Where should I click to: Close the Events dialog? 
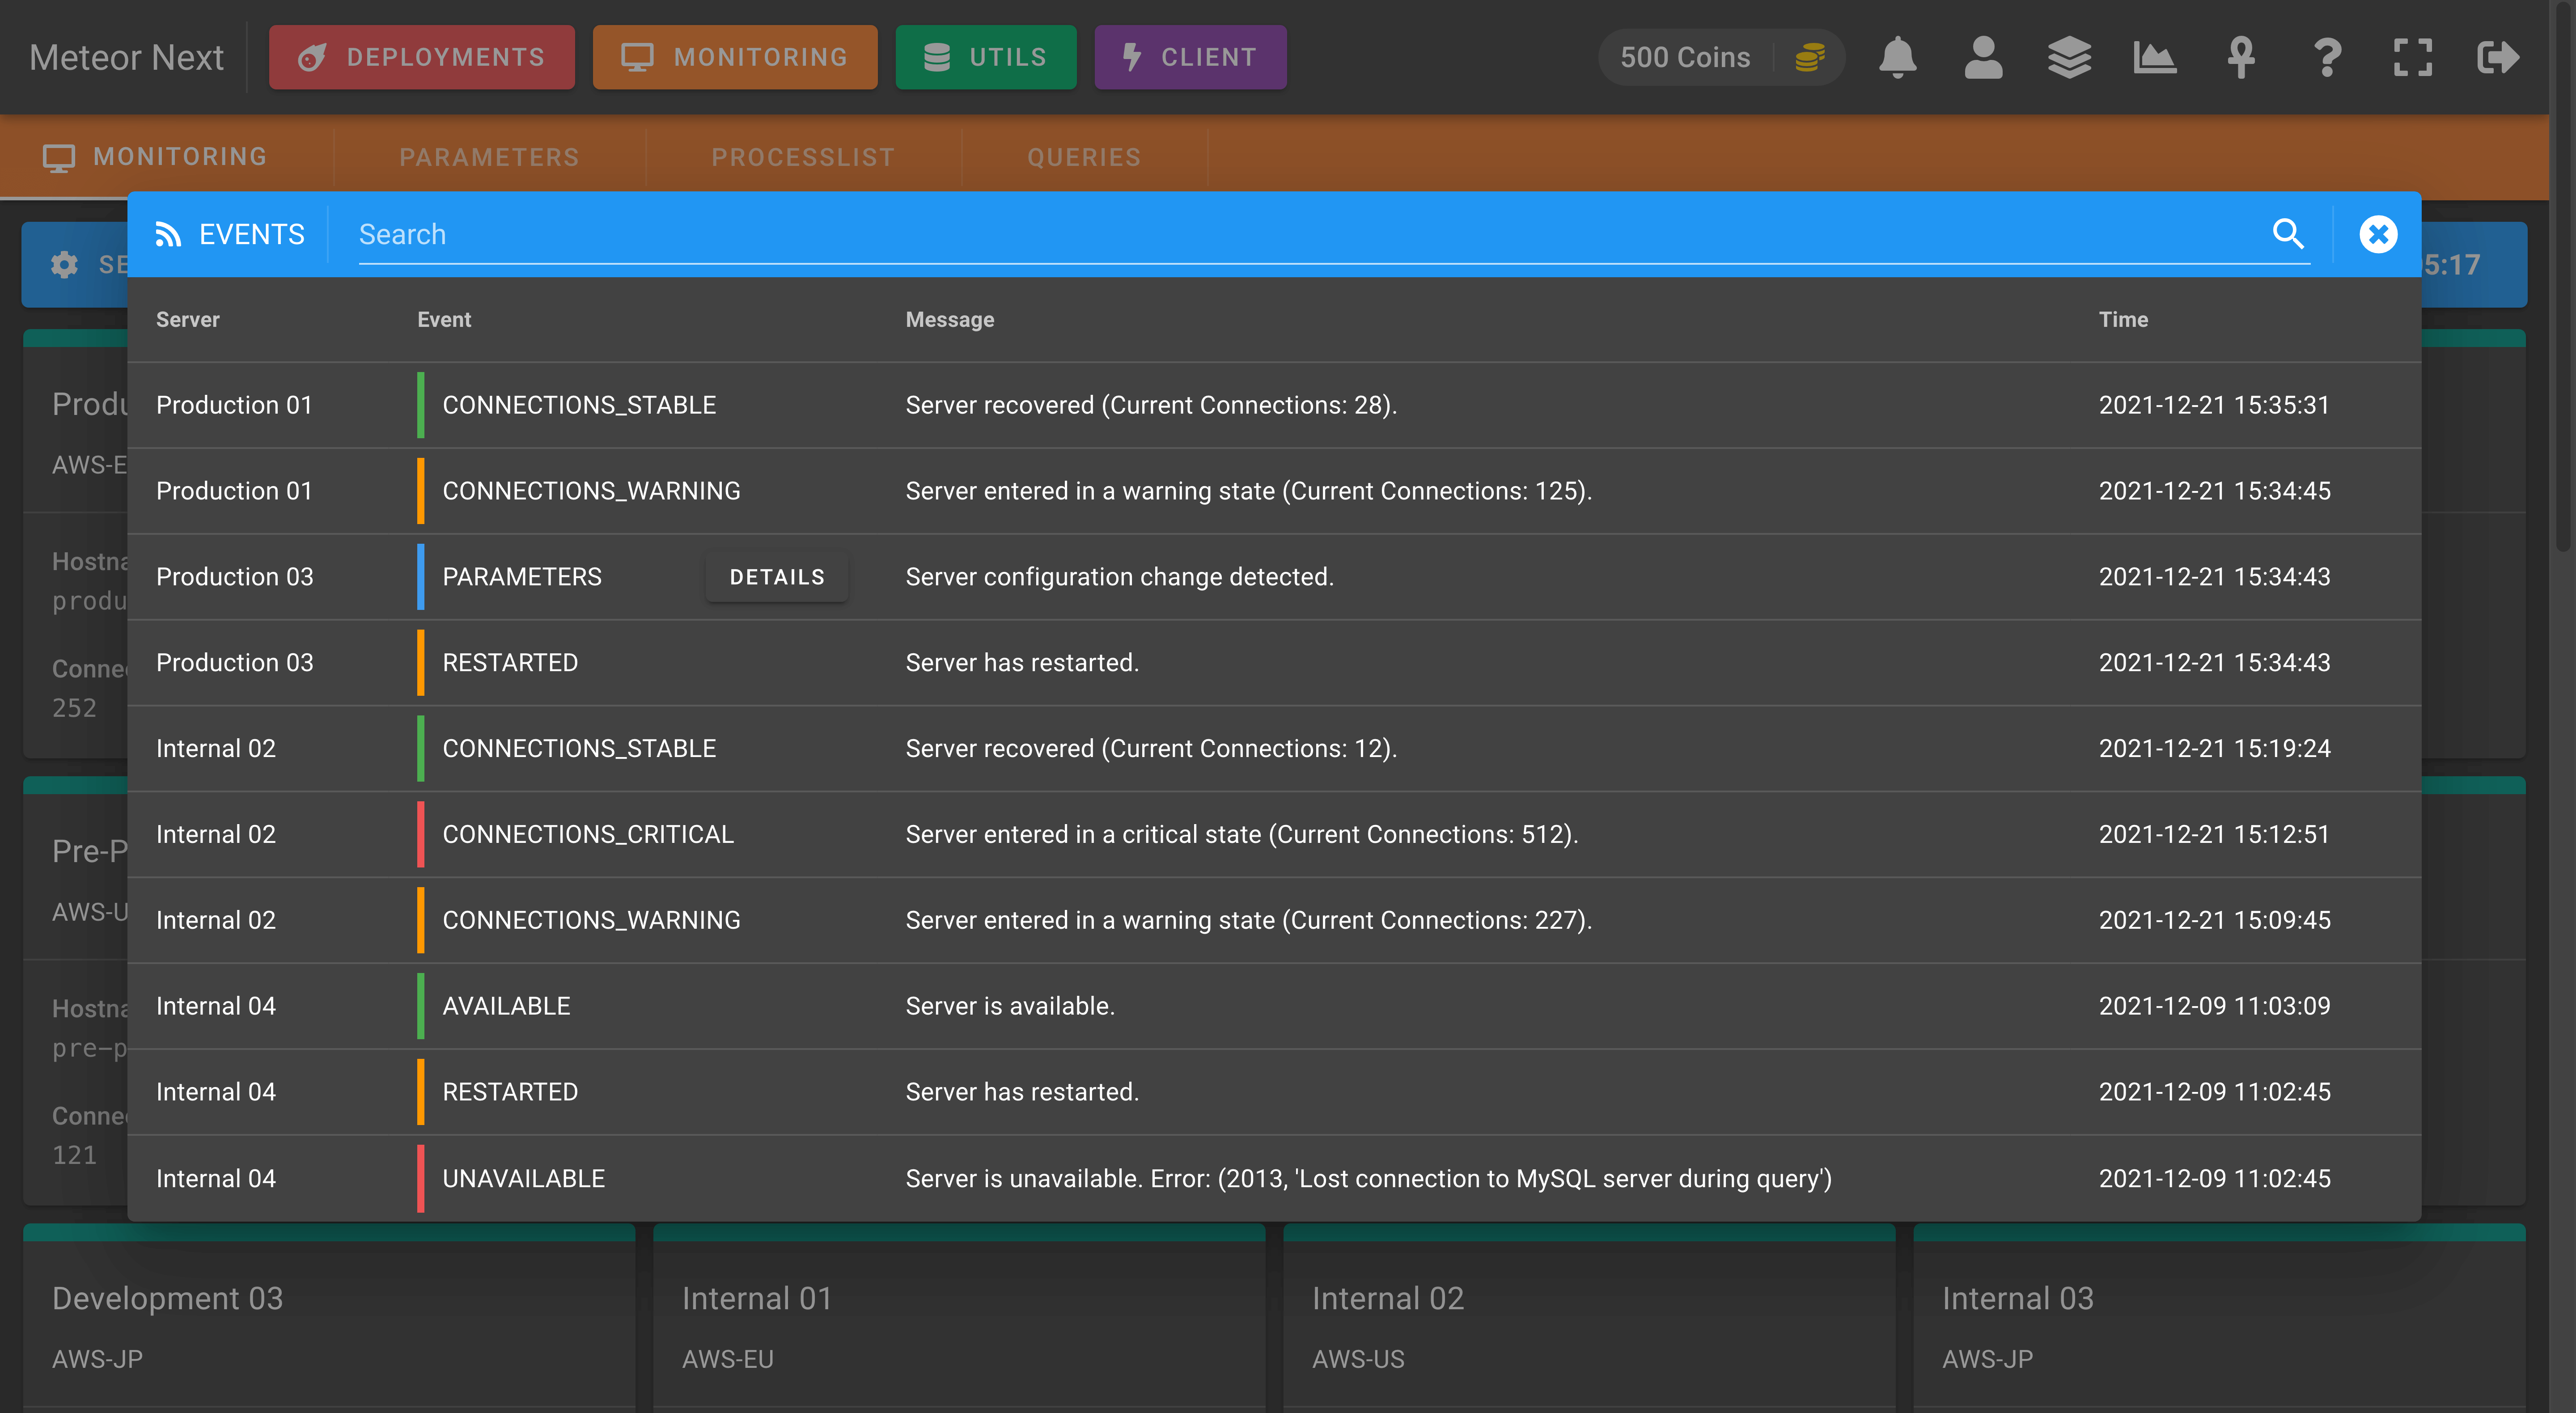click(2378, 234)
